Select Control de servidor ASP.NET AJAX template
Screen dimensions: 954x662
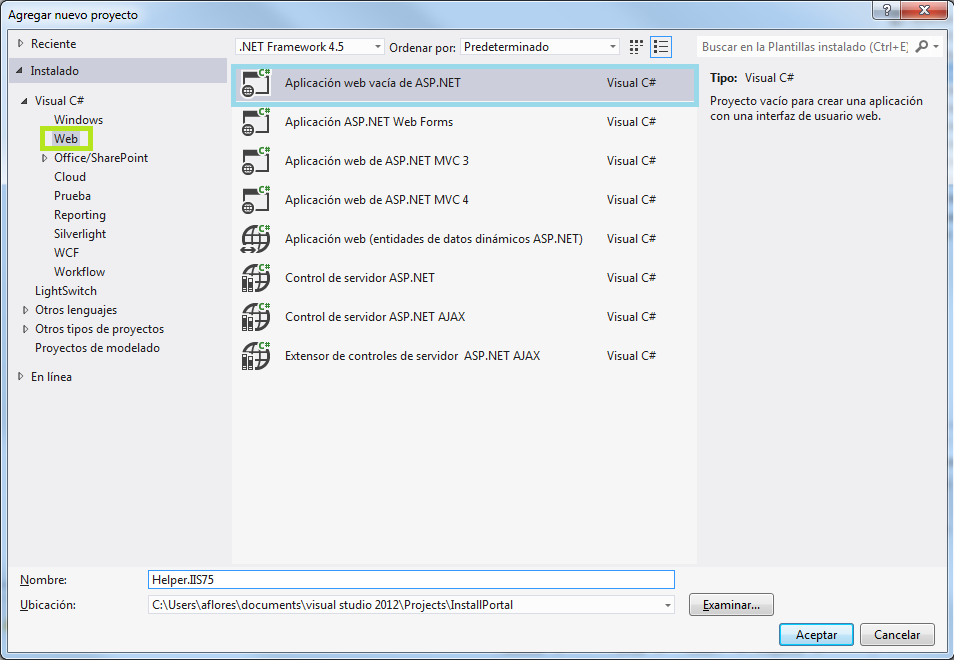tap(464, 316)
